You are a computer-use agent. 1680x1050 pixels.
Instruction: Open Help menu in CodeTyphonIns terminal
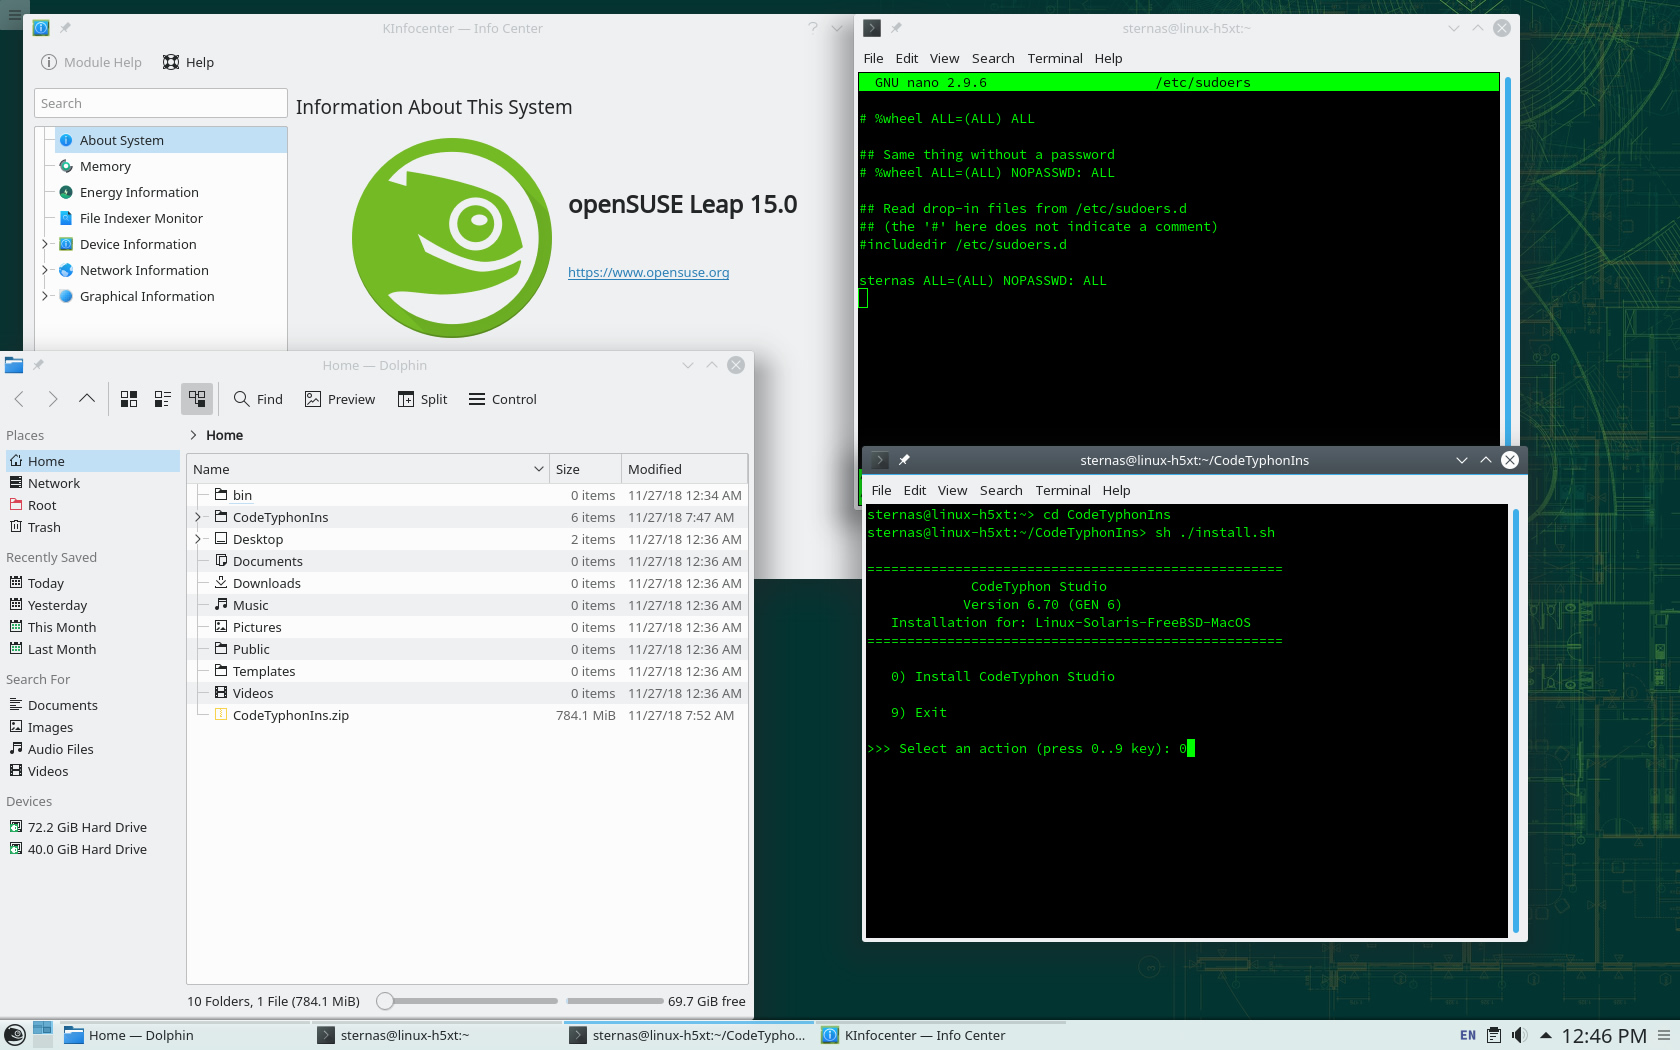pyautogui.click(x=1116, y=490)
